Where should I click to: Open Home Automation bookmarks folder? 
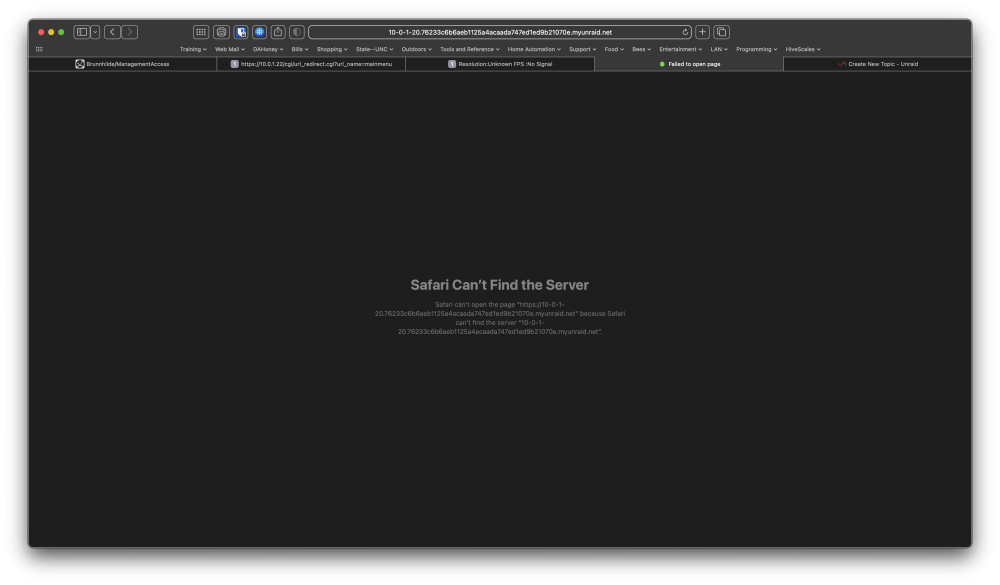[x=534, y=49]
